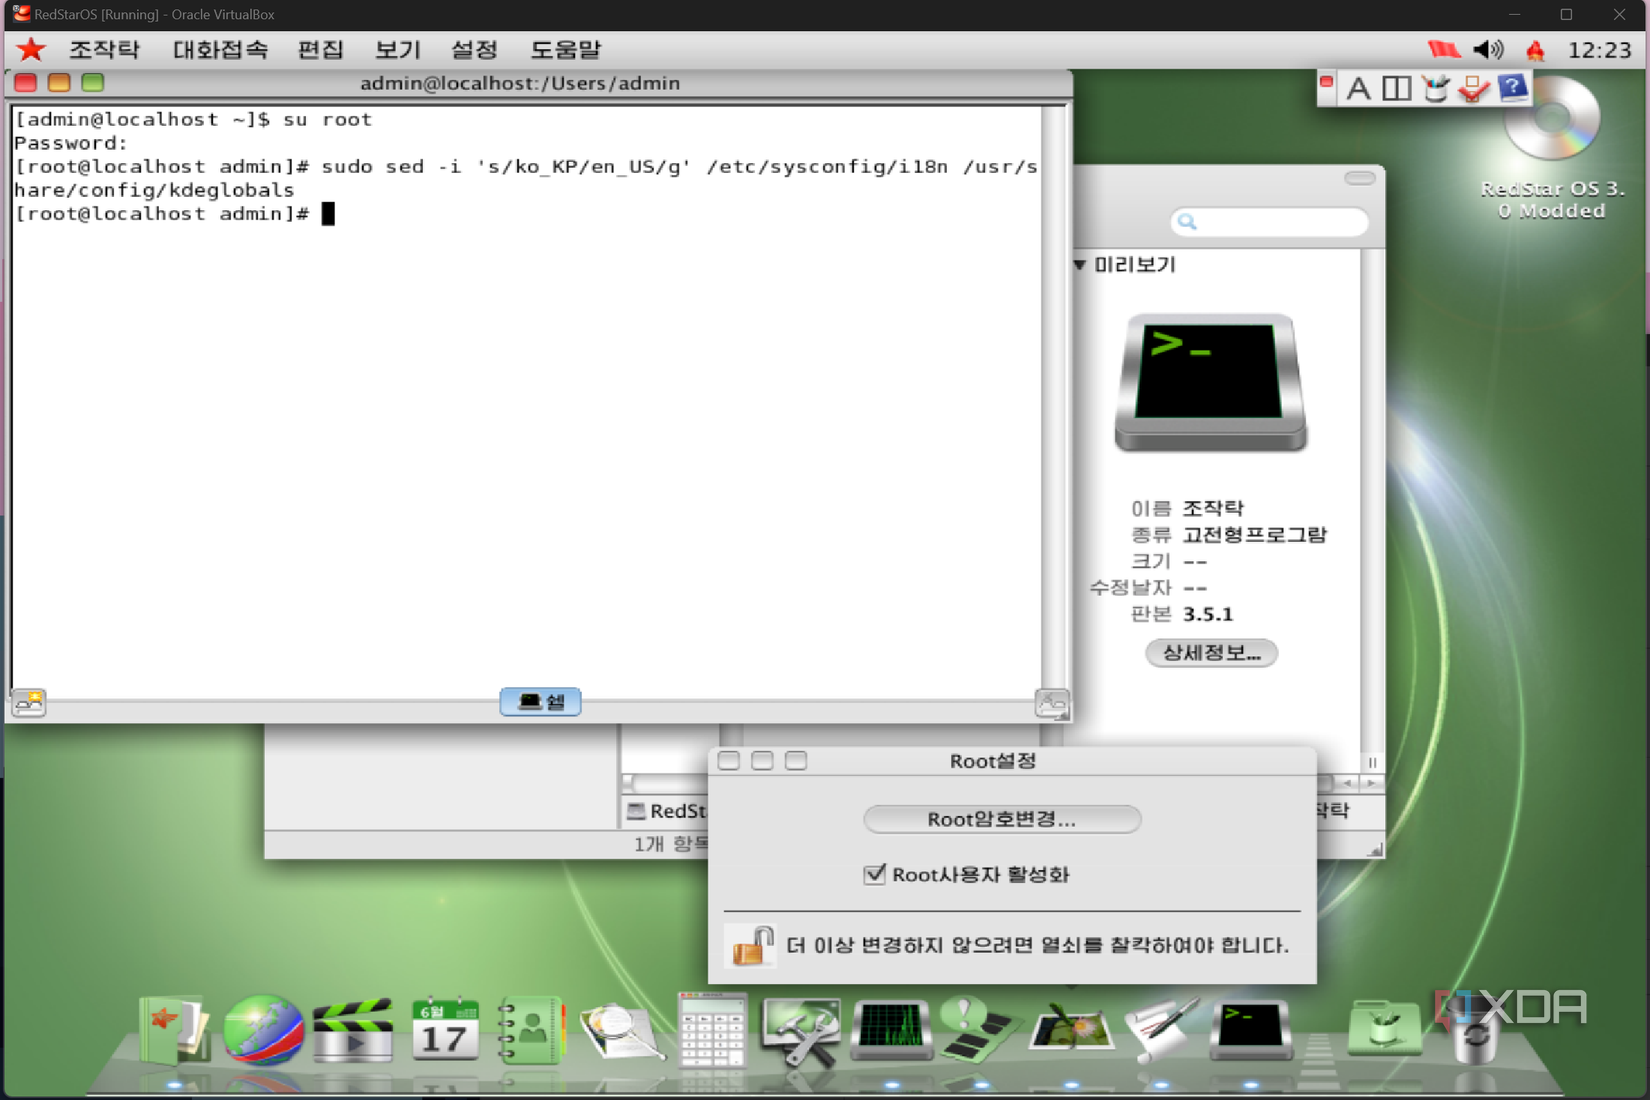Screen dimensions: 1650x1100
Task: Mute audio via the speaker tray icon
Action: click(1487, 49)
